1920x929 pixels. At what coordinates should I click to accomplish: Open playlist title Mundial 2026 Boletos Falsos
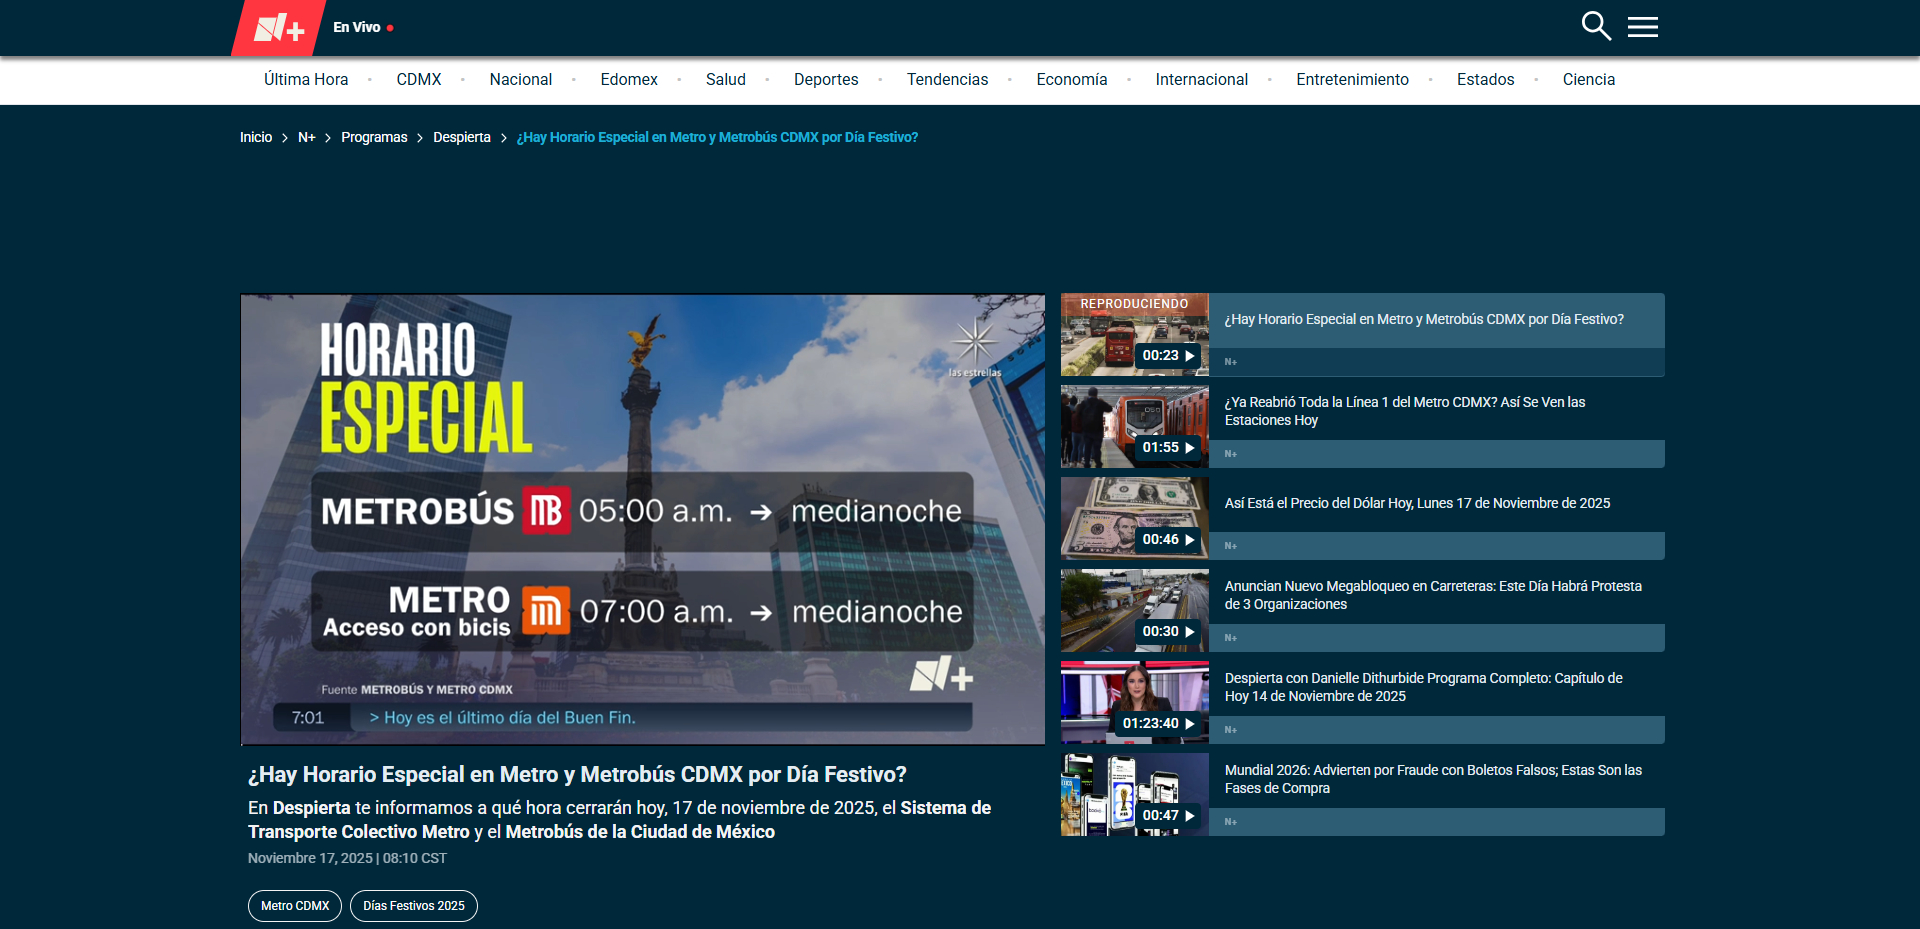1433,779
